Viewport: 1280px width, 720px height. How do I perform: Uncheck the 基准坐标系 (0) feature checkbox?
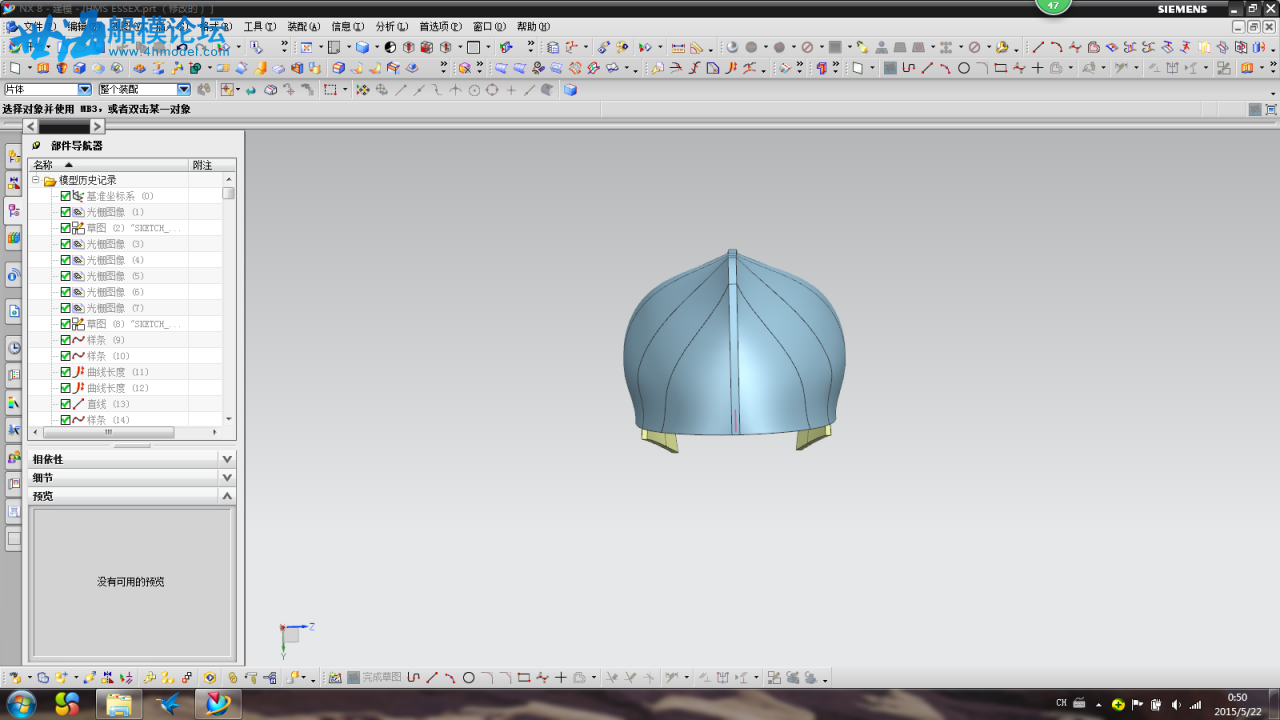click(x=66, y=196)
